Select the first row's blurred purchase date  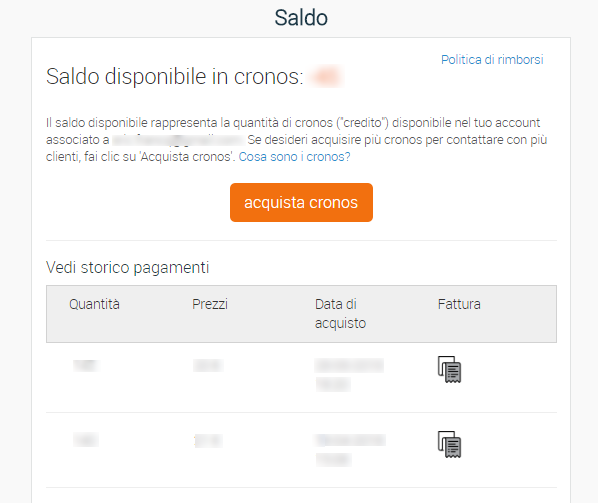pos(349,374)
